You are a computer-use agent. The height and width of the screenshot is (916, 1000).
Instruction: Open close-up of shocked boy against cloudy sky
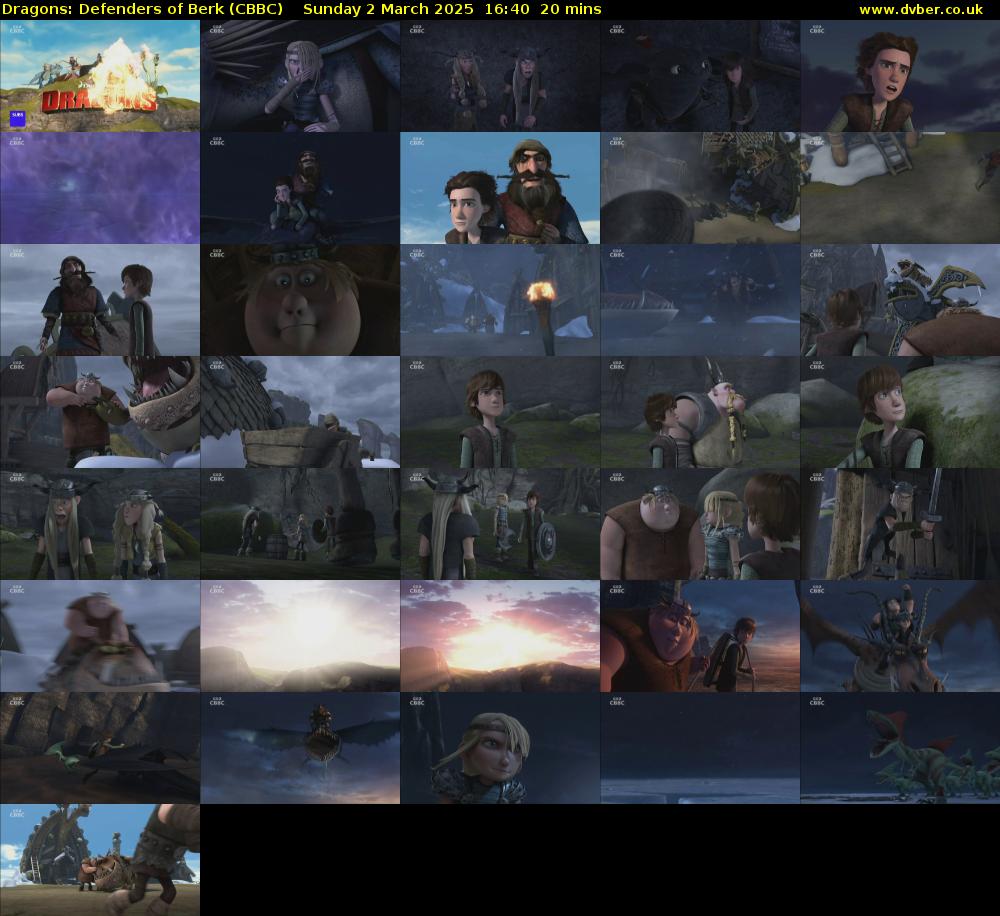pos(901,76)
